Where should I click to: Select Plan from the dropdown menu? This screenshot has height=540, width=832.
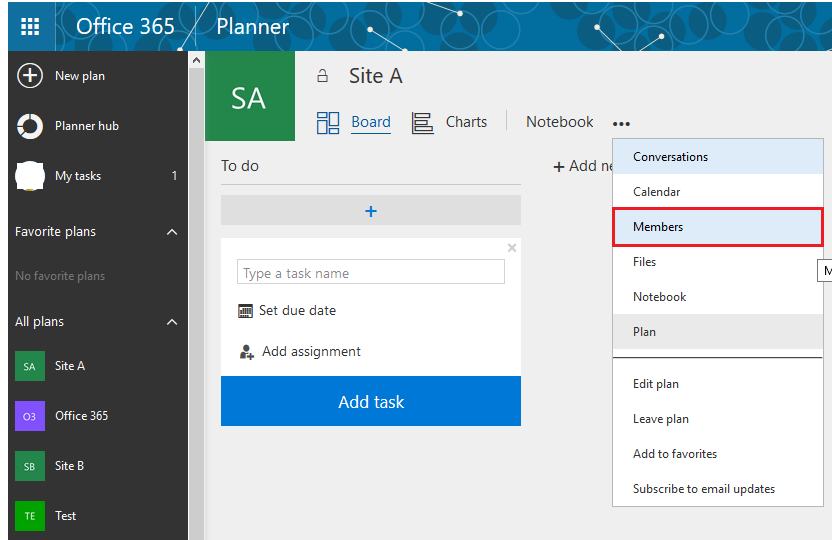[x=718, y=332]
